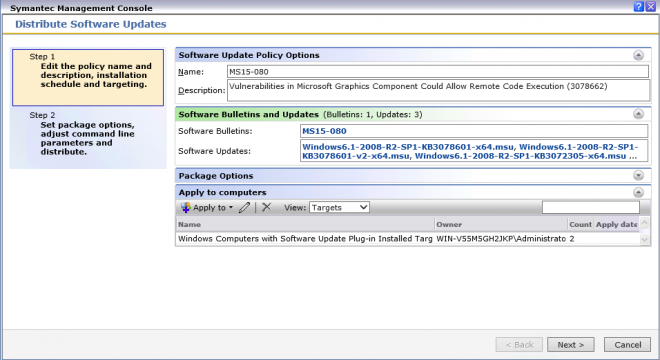Click the Software Updates: label
660x360 pixels.
[x=214, y=151]
